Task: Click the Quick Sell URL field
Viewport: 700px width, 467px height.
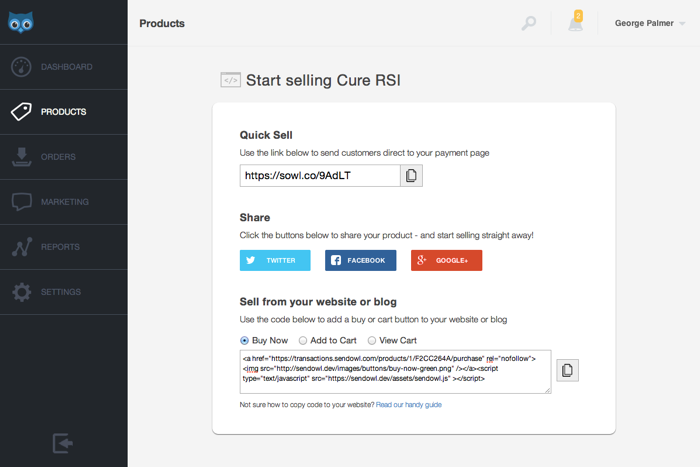Action: pos(320,176)
